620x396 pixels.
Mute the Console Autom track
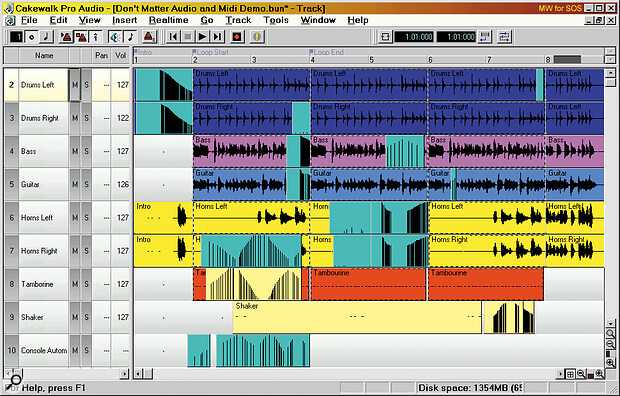75,351
